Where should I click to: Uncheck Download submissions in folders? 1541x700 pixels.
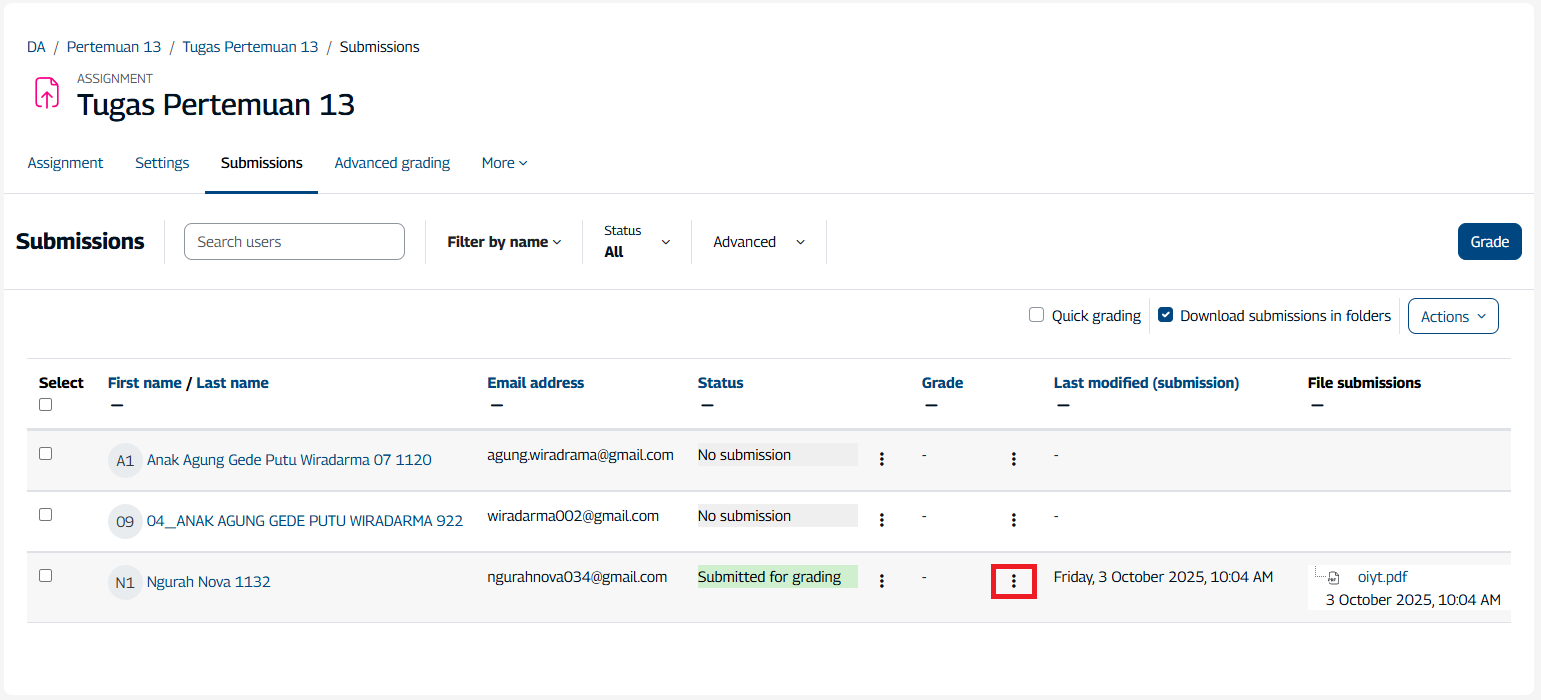[x=1165, y=315]
